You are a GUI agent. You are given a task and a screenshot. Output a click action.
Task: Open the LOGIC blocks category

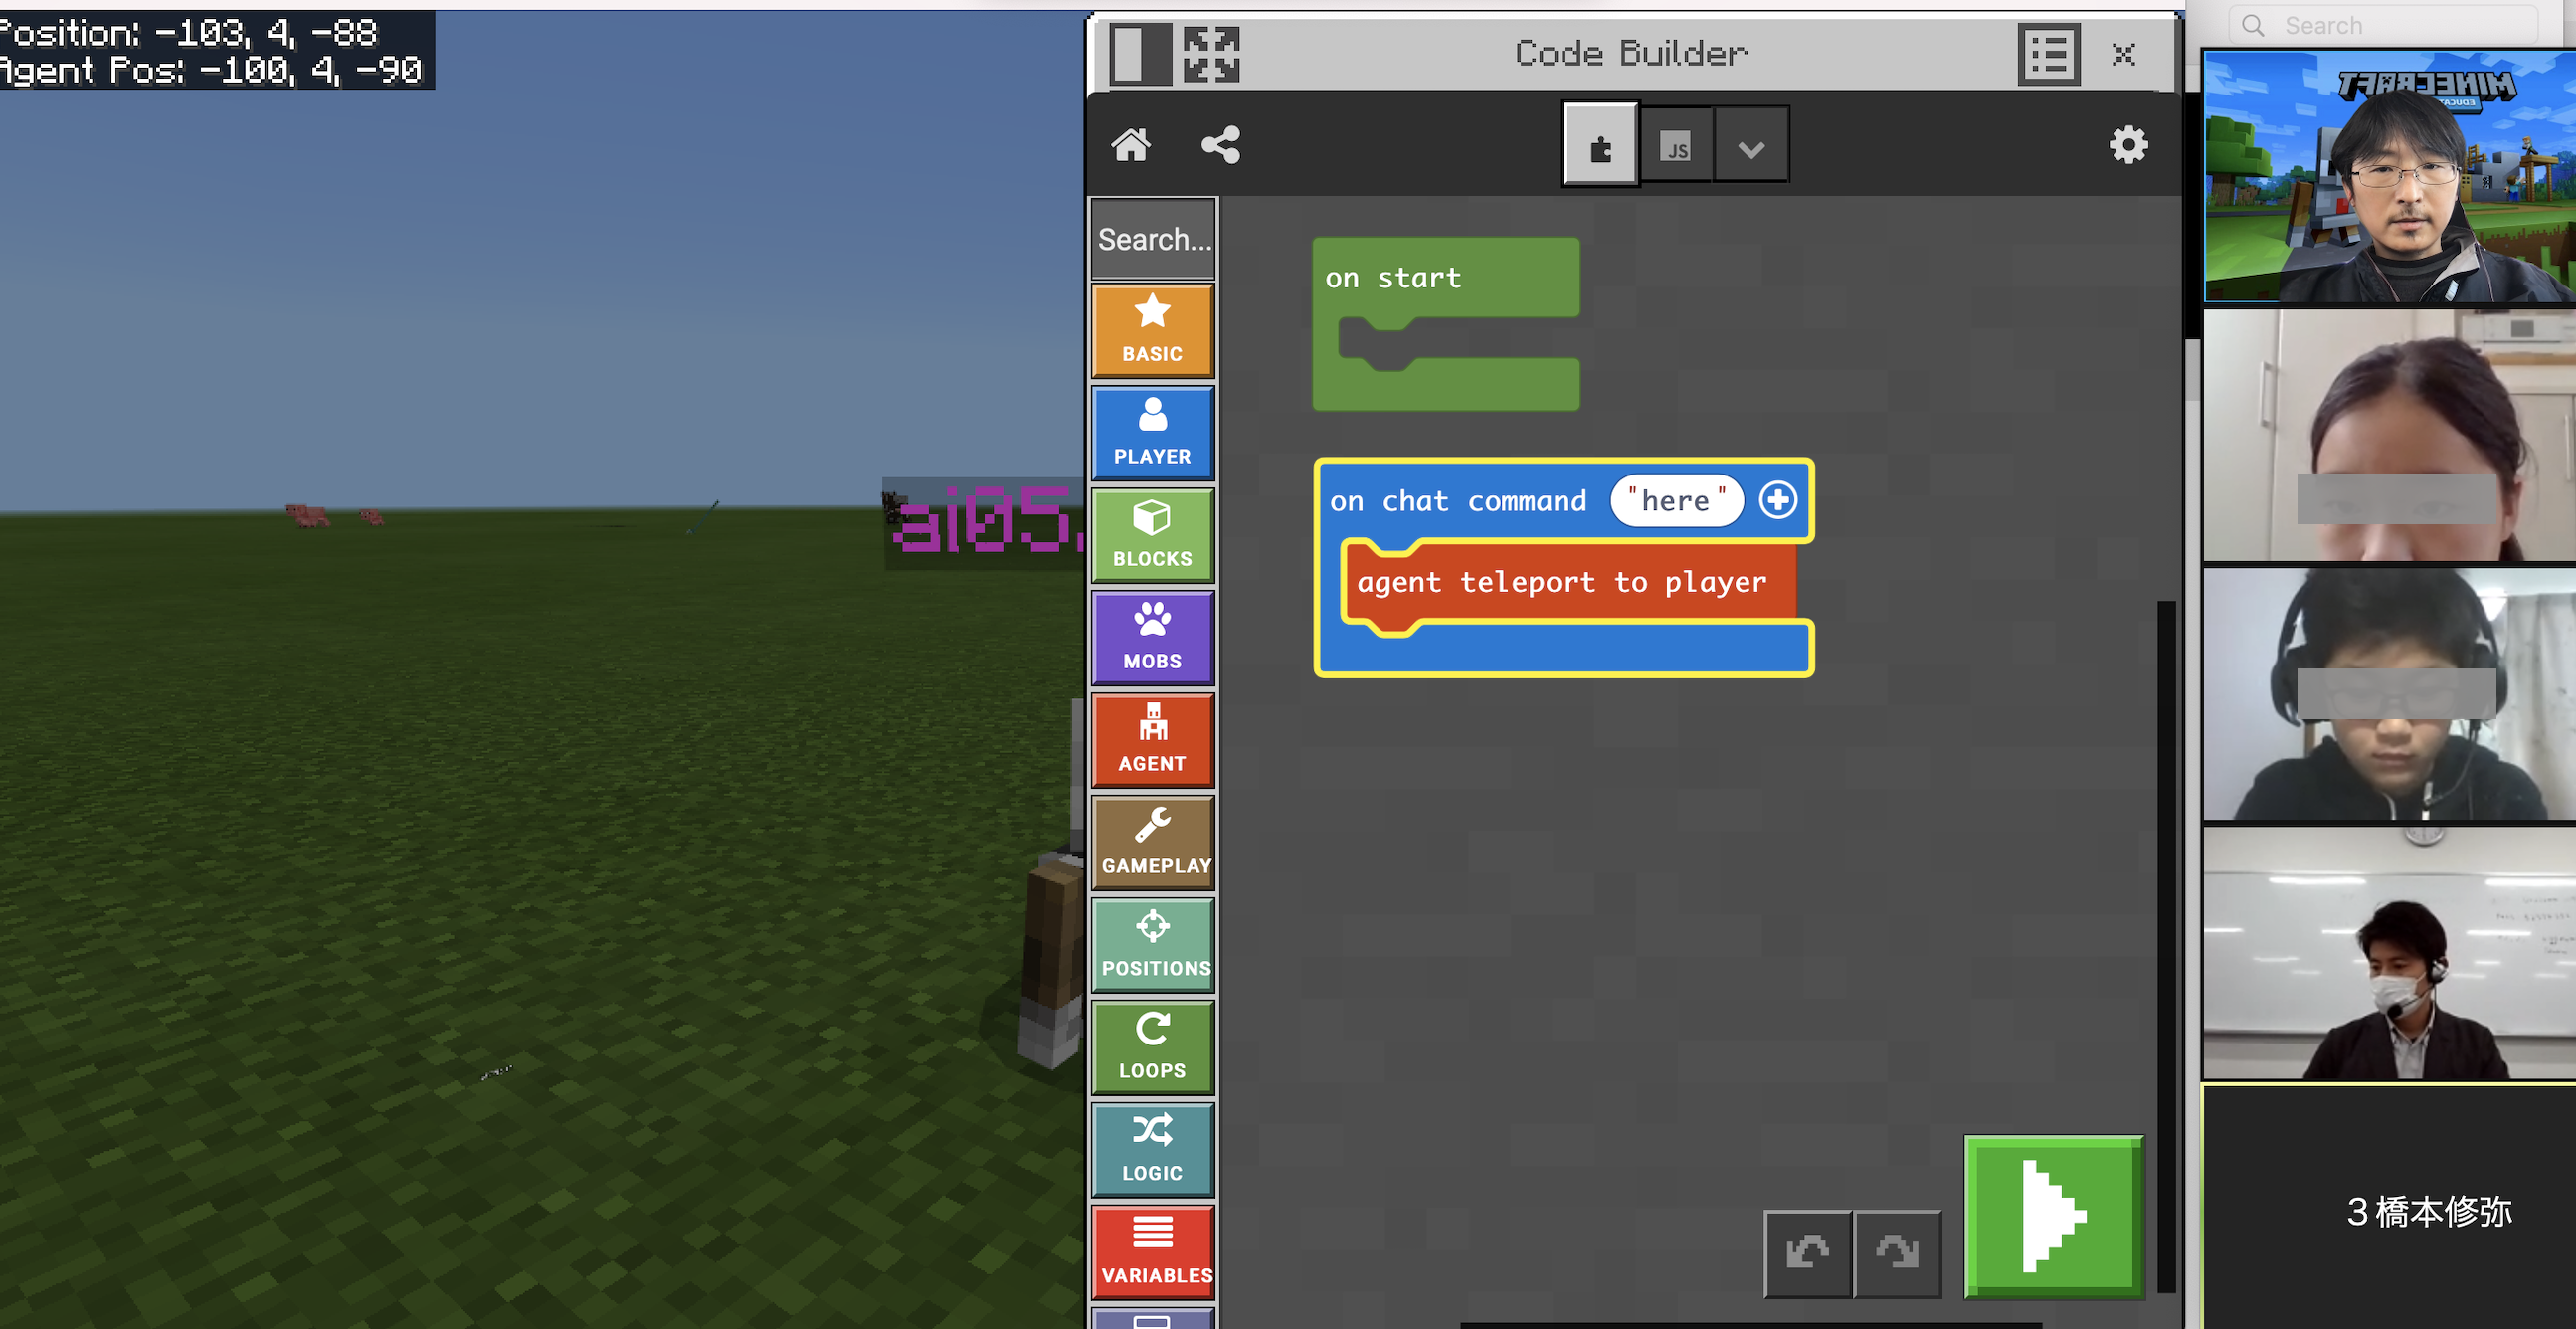click(1151, 1146)
